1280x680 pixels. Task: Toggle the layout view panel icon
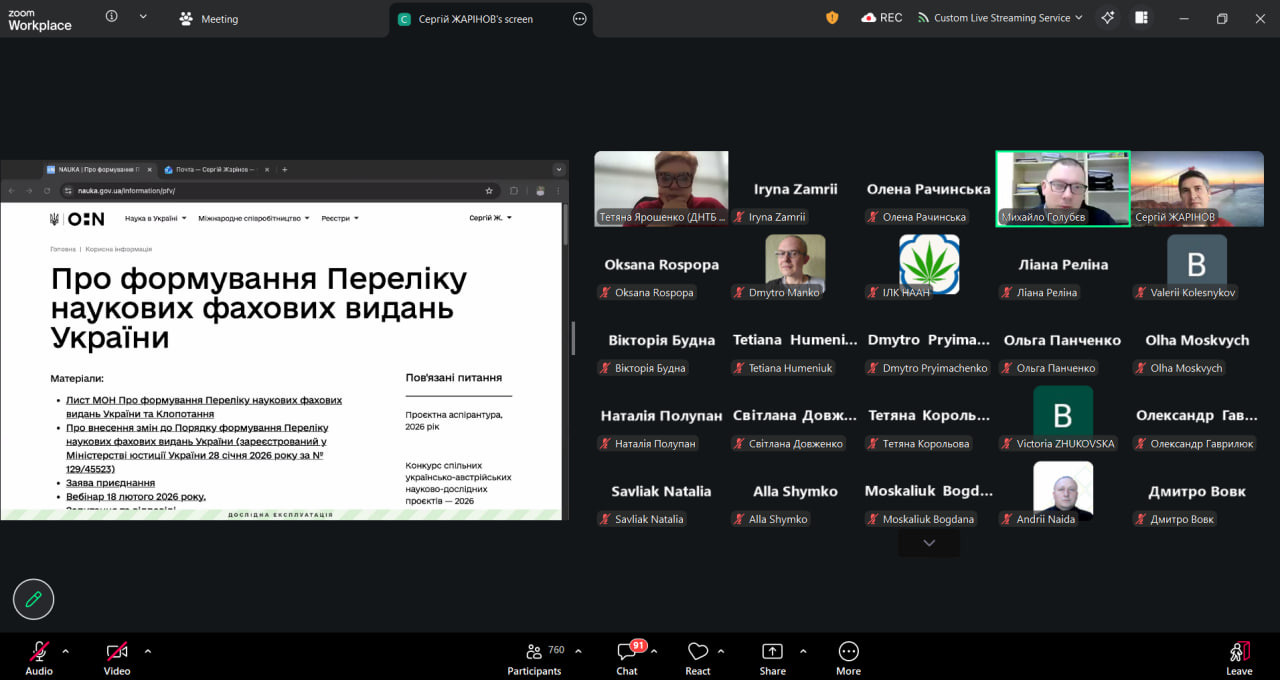[x=1141, y=18]
